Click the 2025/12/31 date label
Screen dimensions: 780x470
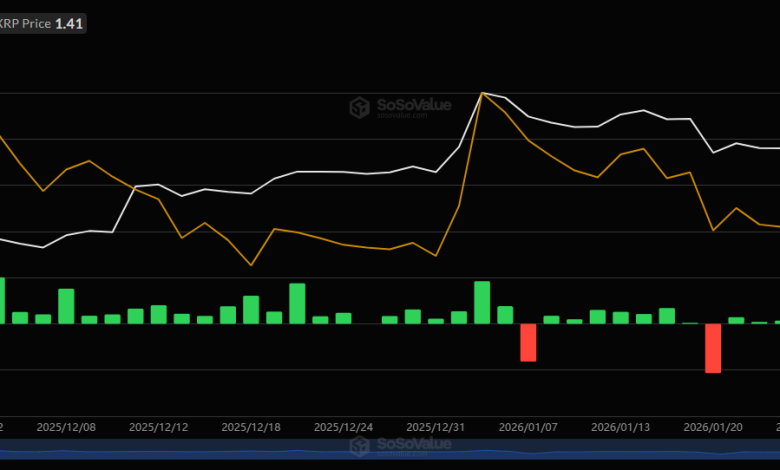point(436,426)
